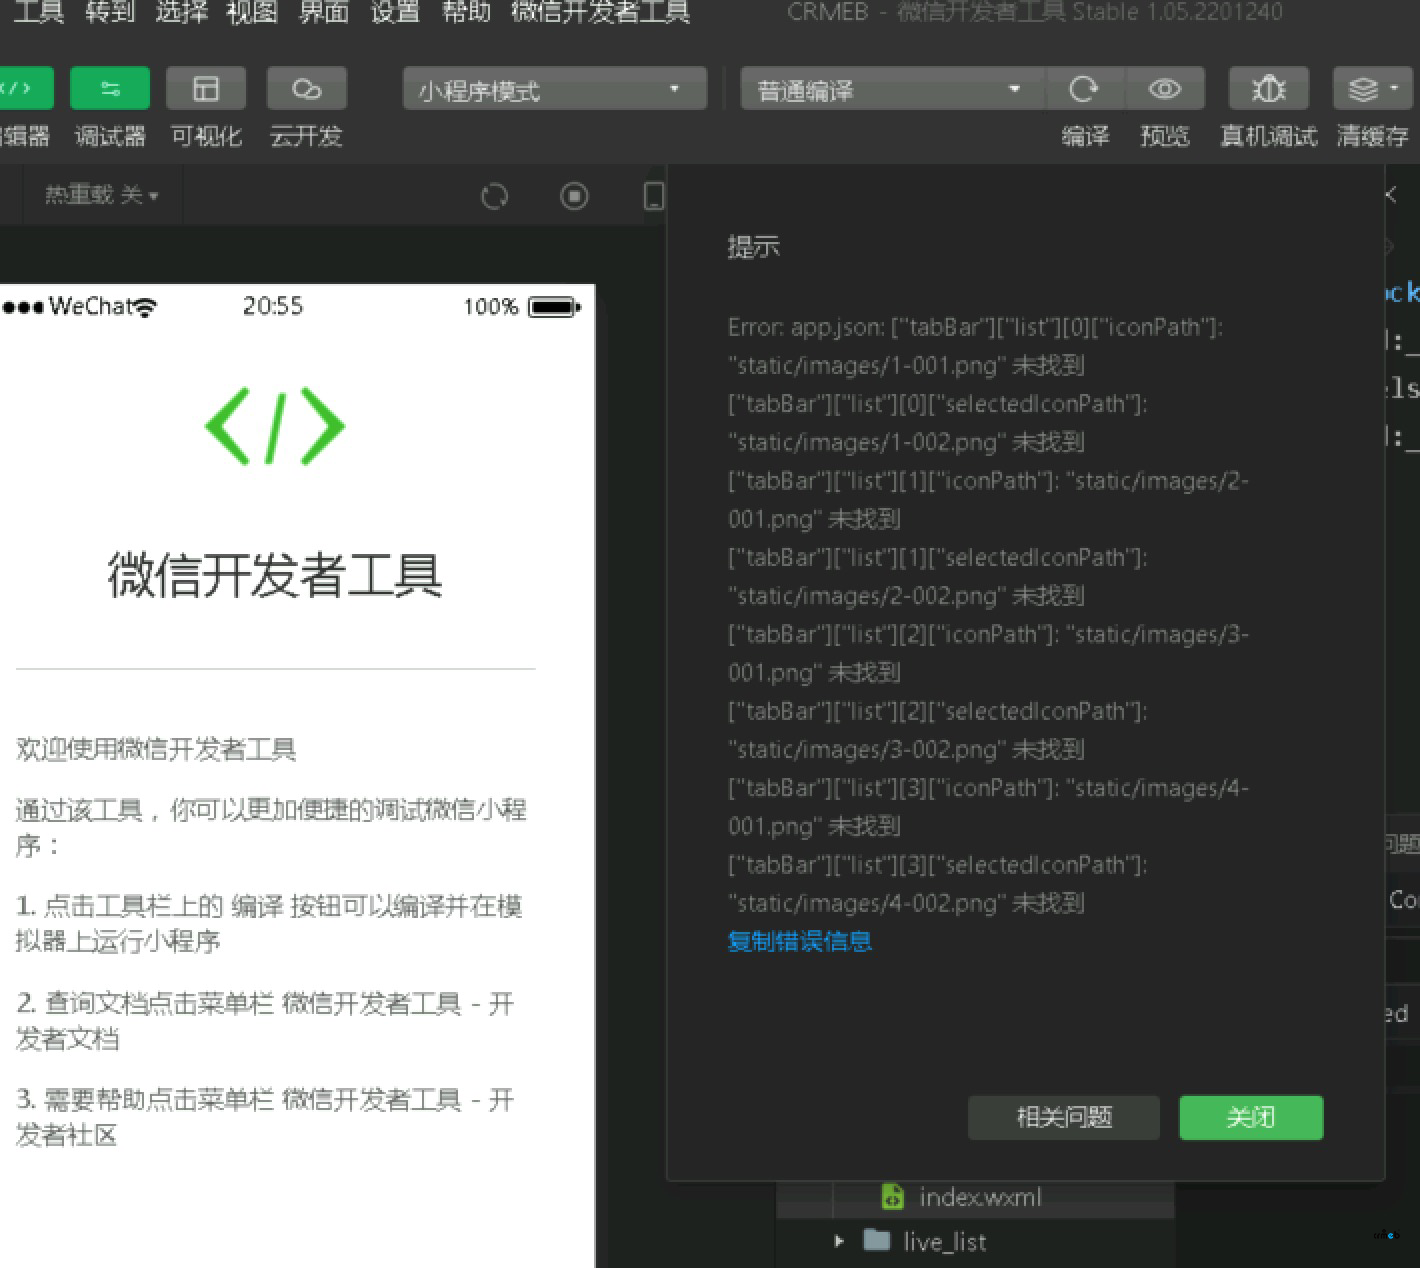Click the 20:55 time in simulator
1420x1268 pixels.
click(272, 306)
